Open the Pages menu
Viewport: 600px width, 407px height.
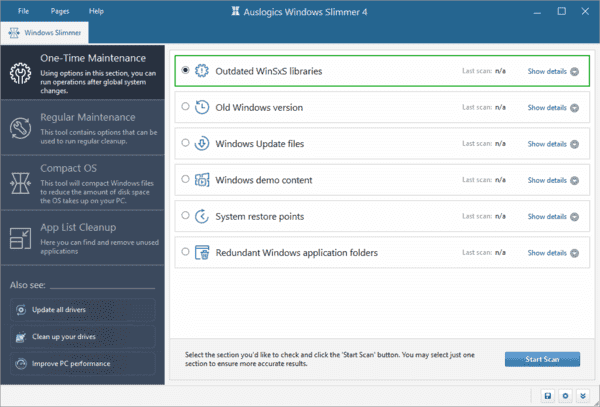click(60, 11)
